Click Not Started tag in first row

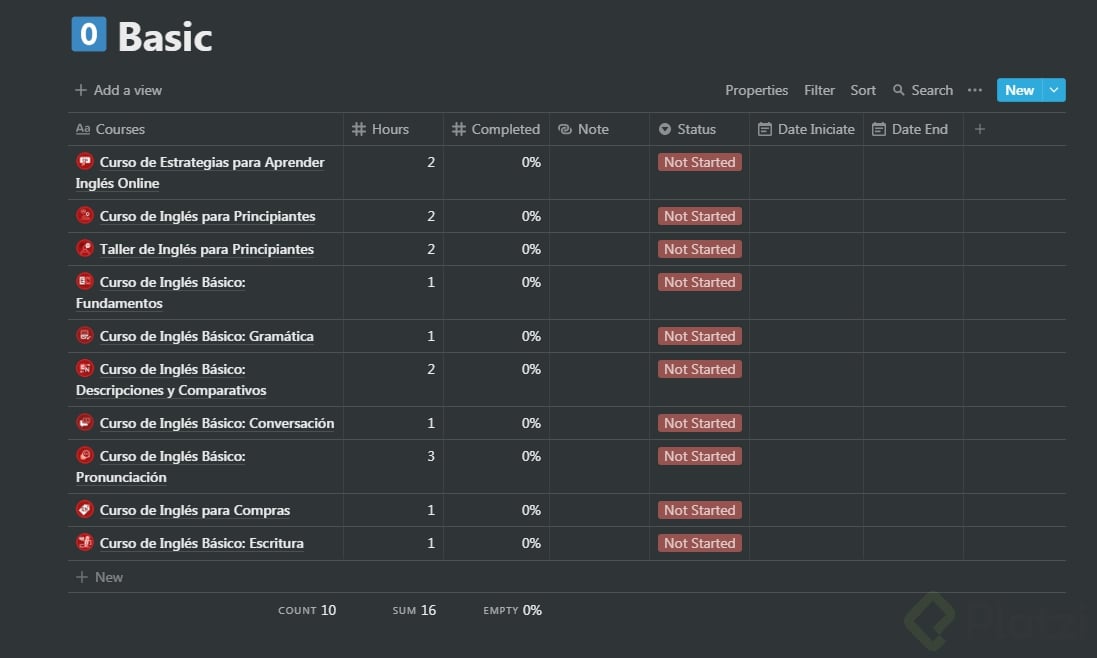699,162
